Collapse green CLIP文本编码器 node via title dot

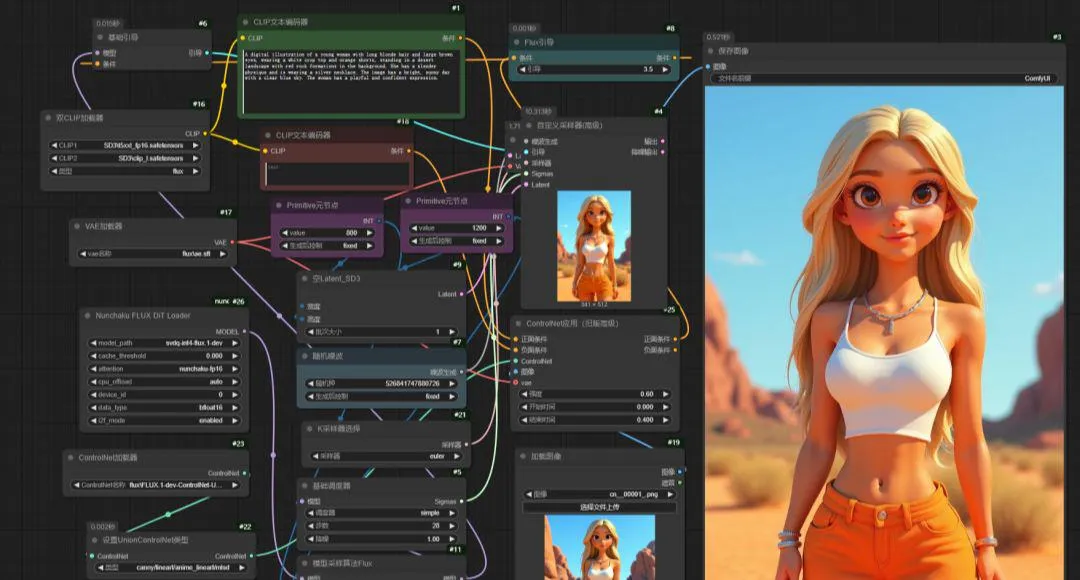point(245,22)
